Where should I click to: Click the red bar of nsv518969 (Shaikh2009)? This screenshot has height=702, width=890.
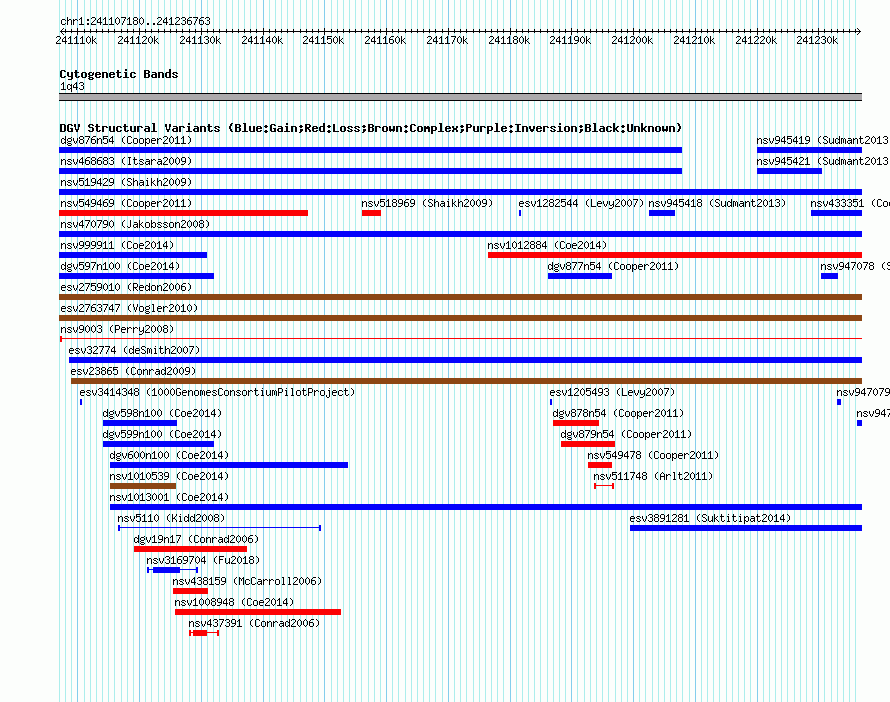pyautogui.click(x=371, y=213)
